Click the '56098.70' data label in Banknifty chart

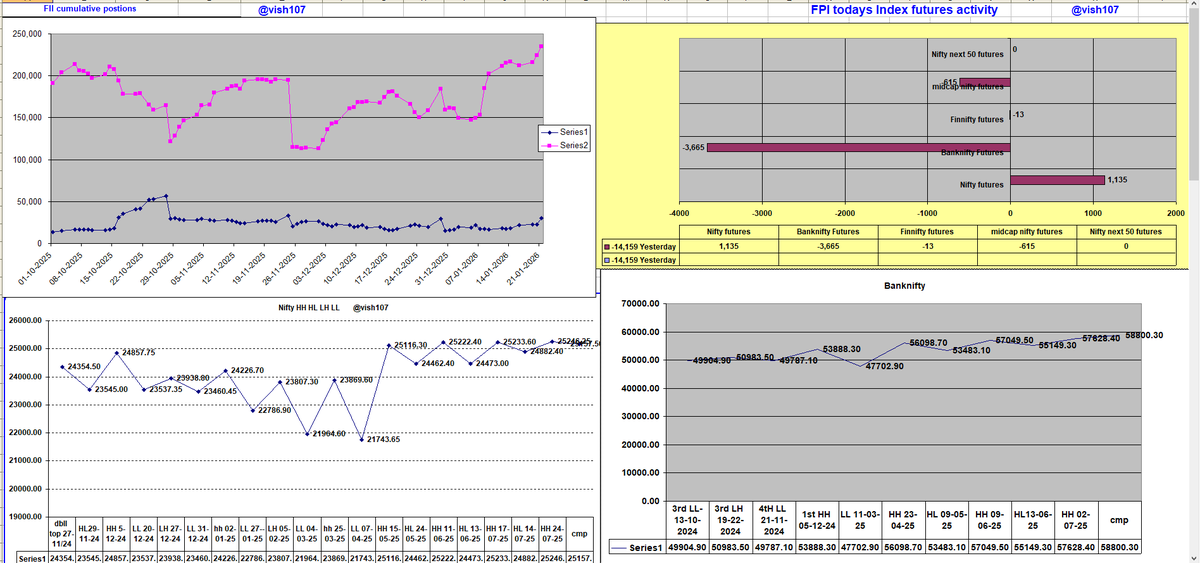pos(928,343)
